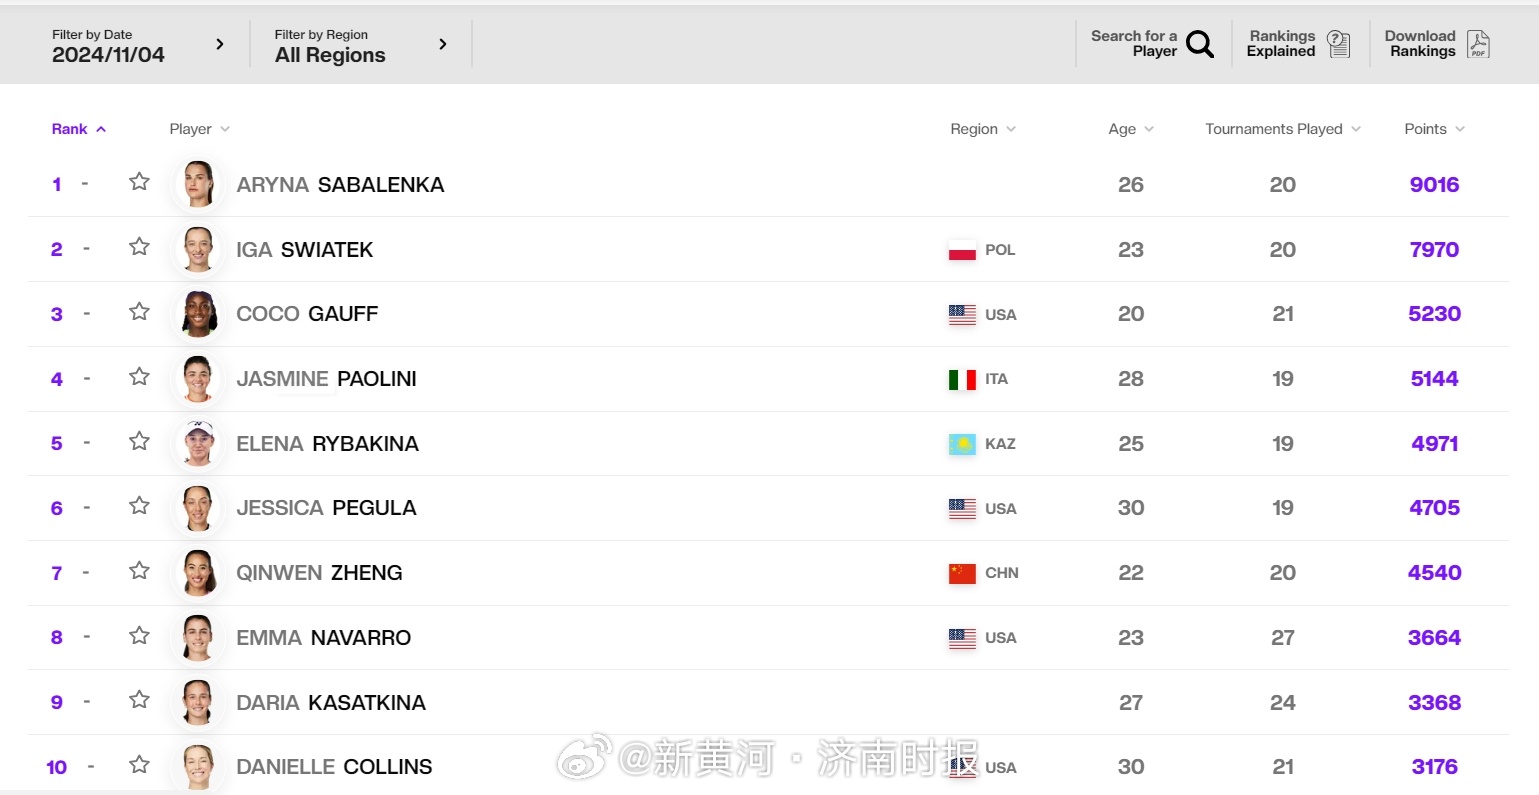This screenshot has height=795, width=1539.
Task: Click the Poland flag next to Swiatek
Action: pyautogui.click(x=962, y=250)
